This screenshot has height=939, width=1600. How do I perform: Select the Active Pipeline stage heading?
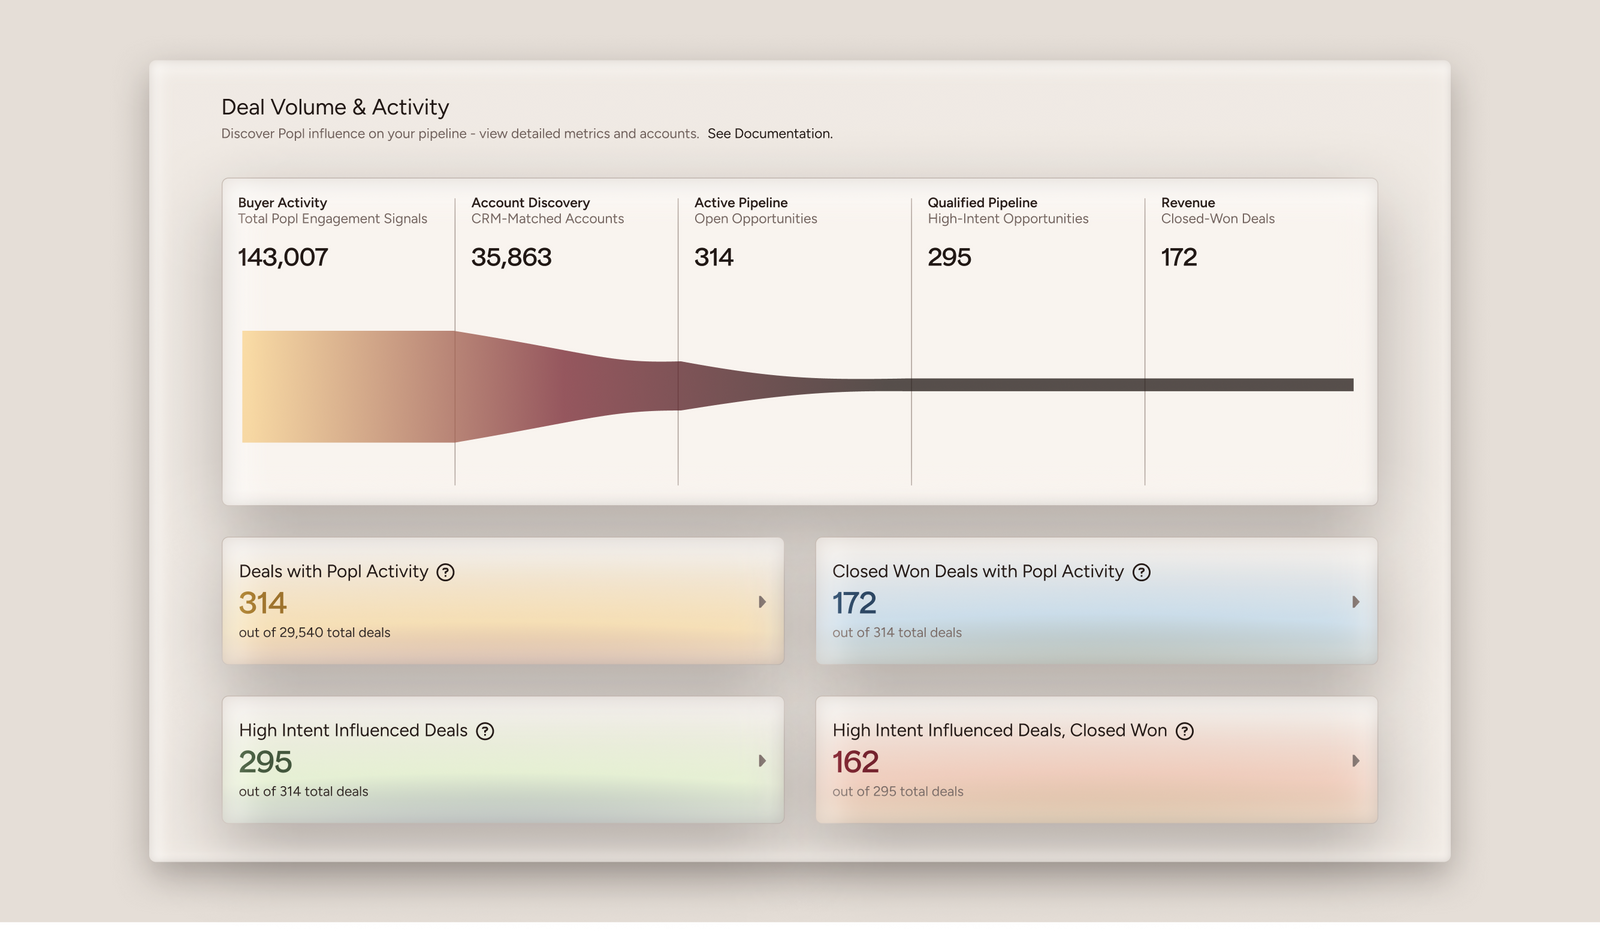(741, 202)
